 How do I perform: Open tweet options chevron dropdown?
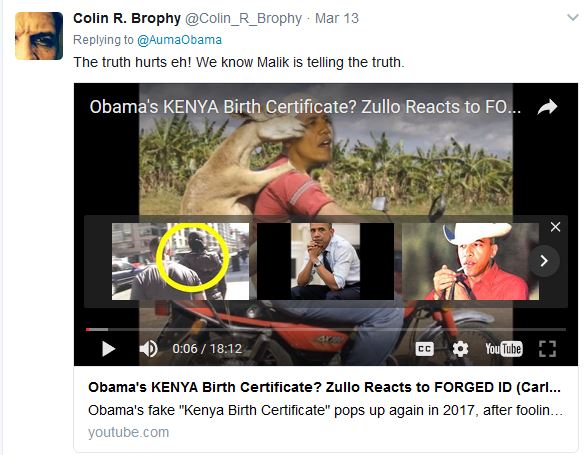[x=573, y=18]
